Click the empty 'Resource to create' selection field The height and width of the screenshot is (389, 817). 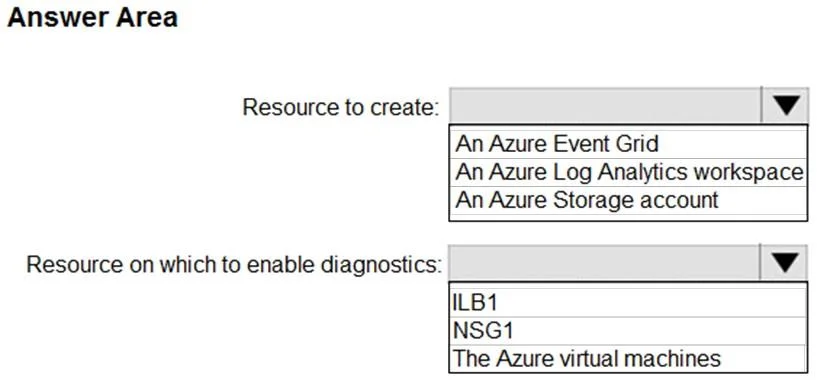click(x=605, y=106)
